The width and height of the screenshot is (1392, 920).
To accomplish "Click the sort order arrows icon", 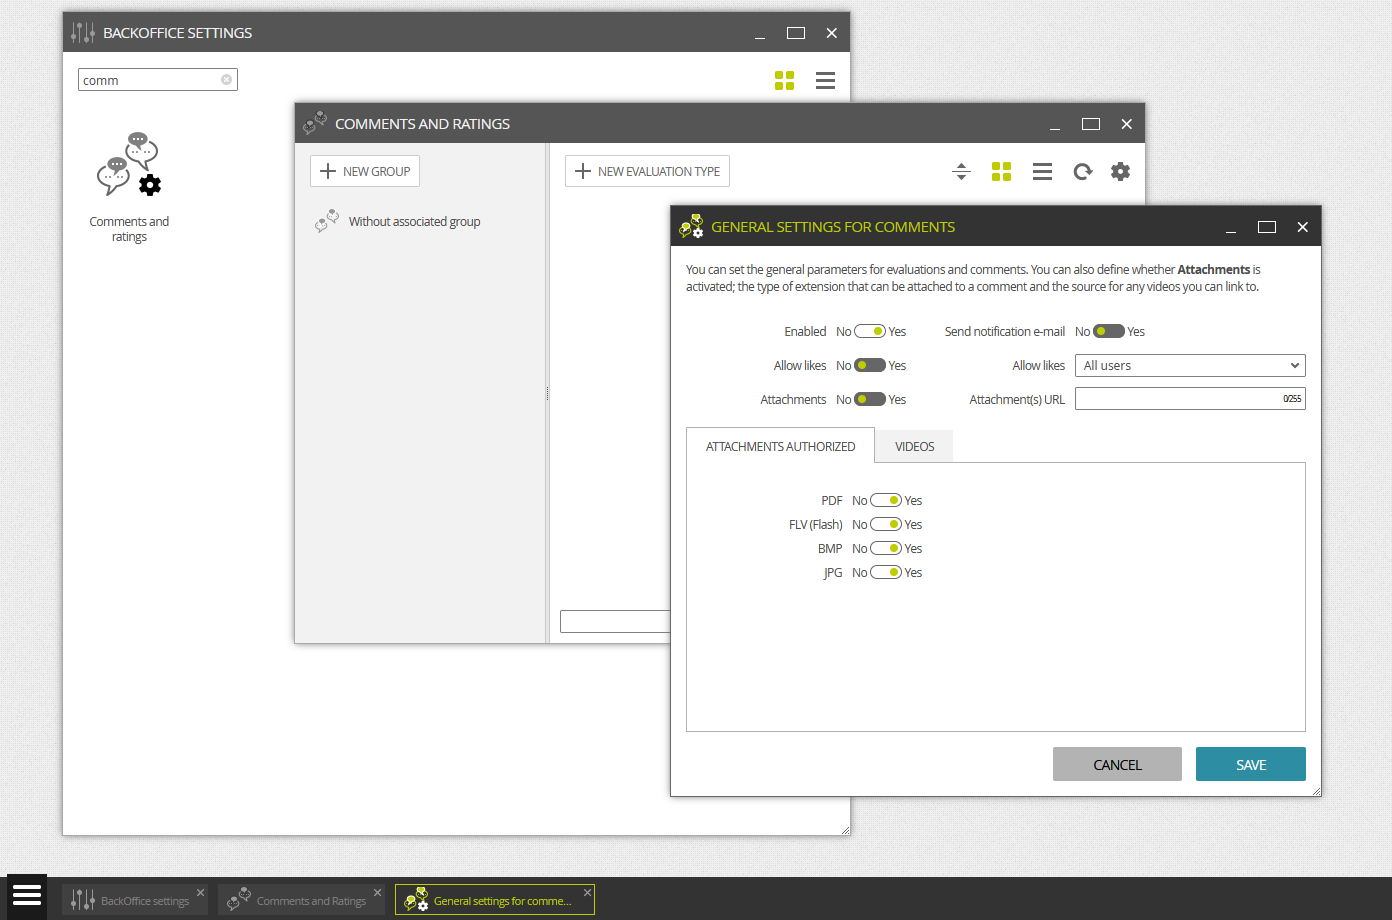I will (x=961, y=171).
